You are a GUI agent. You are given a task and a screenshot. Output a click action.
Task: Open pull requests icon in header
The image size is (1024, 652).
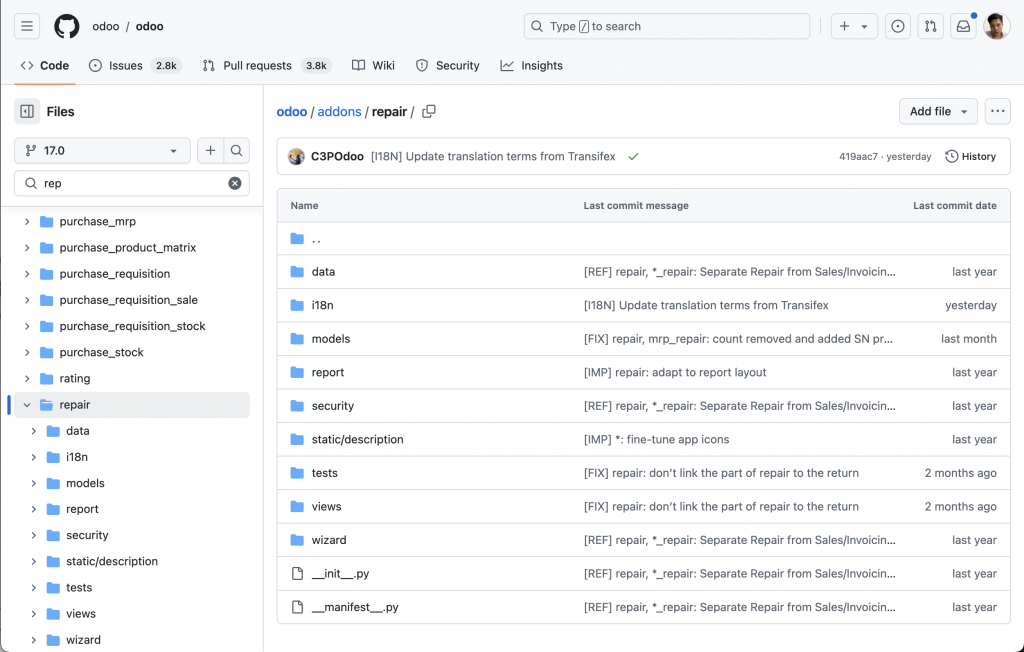pyautogui.click(x=931, y=26)
